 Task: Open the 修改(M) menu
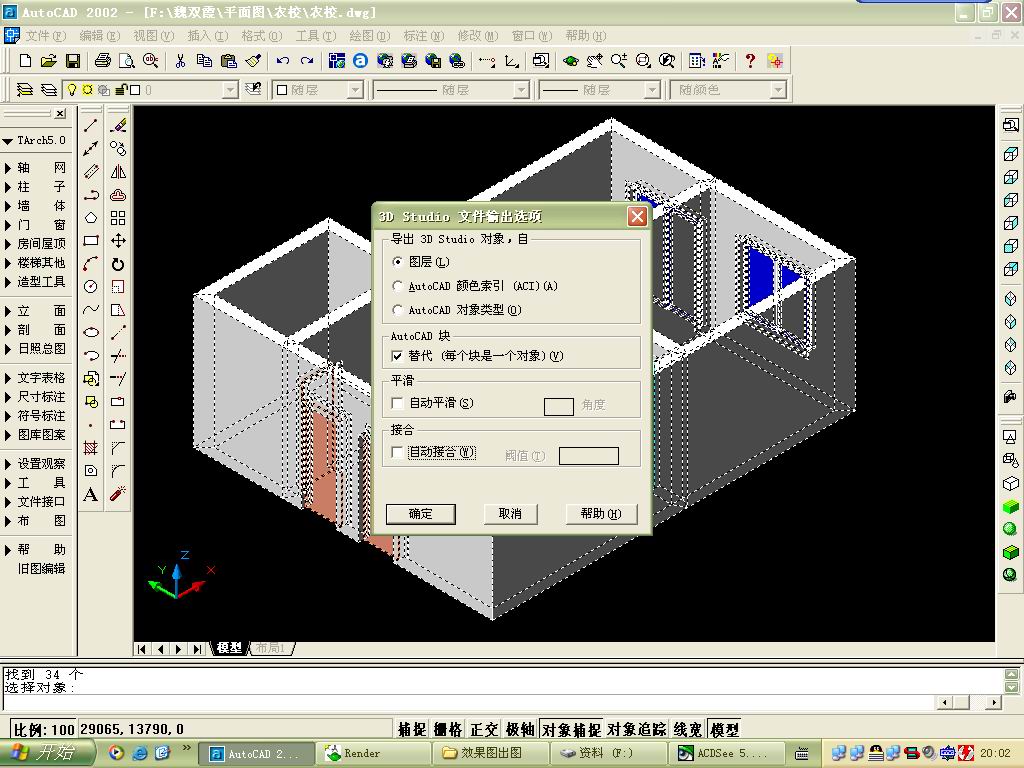[x=477, y=35]
